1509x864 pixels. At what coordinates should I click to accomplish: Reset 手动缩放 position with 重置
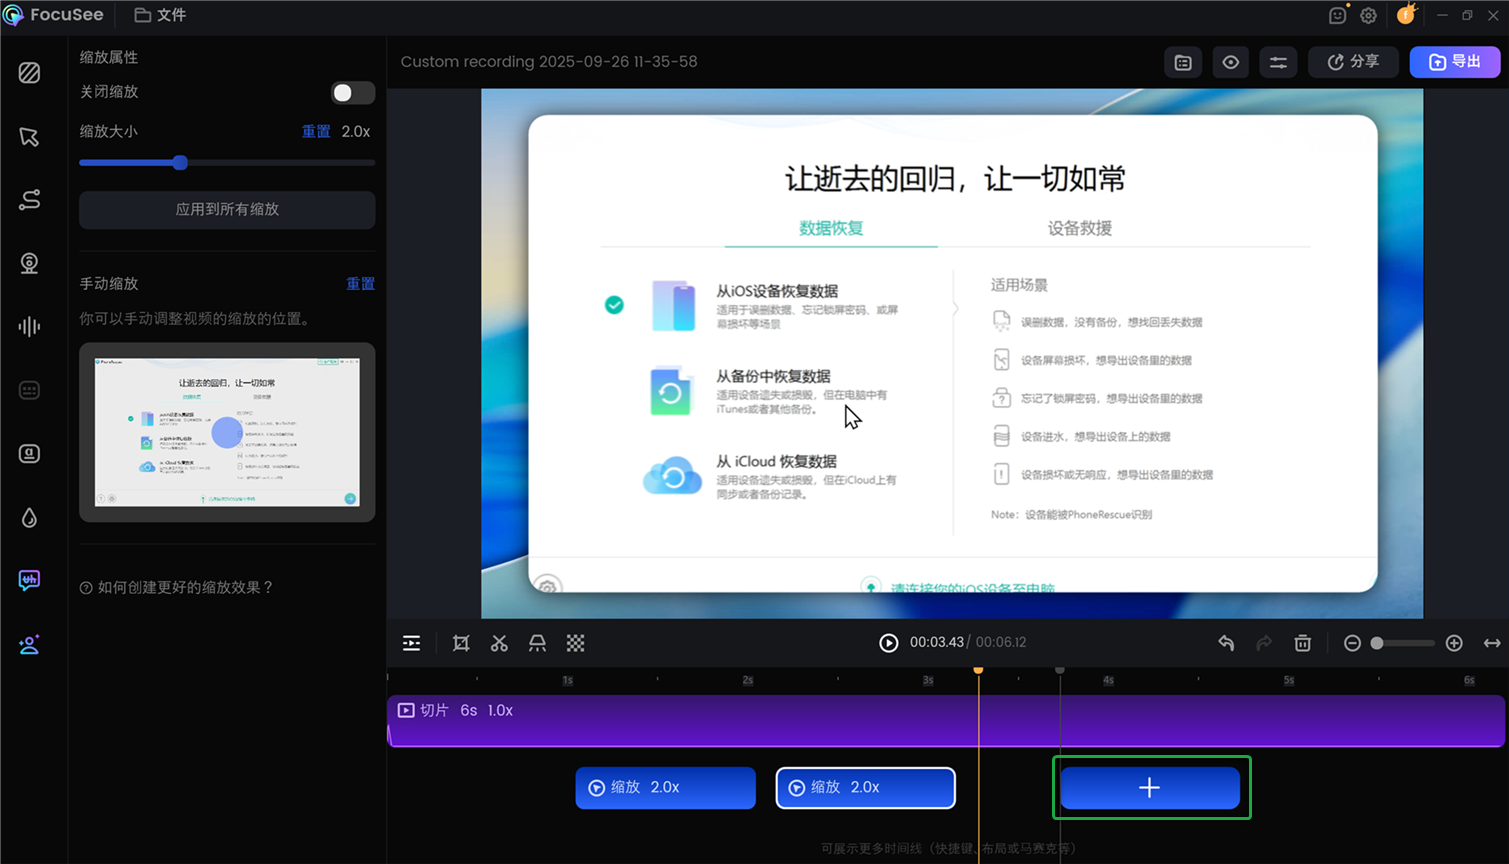click(x=360, y=284)
